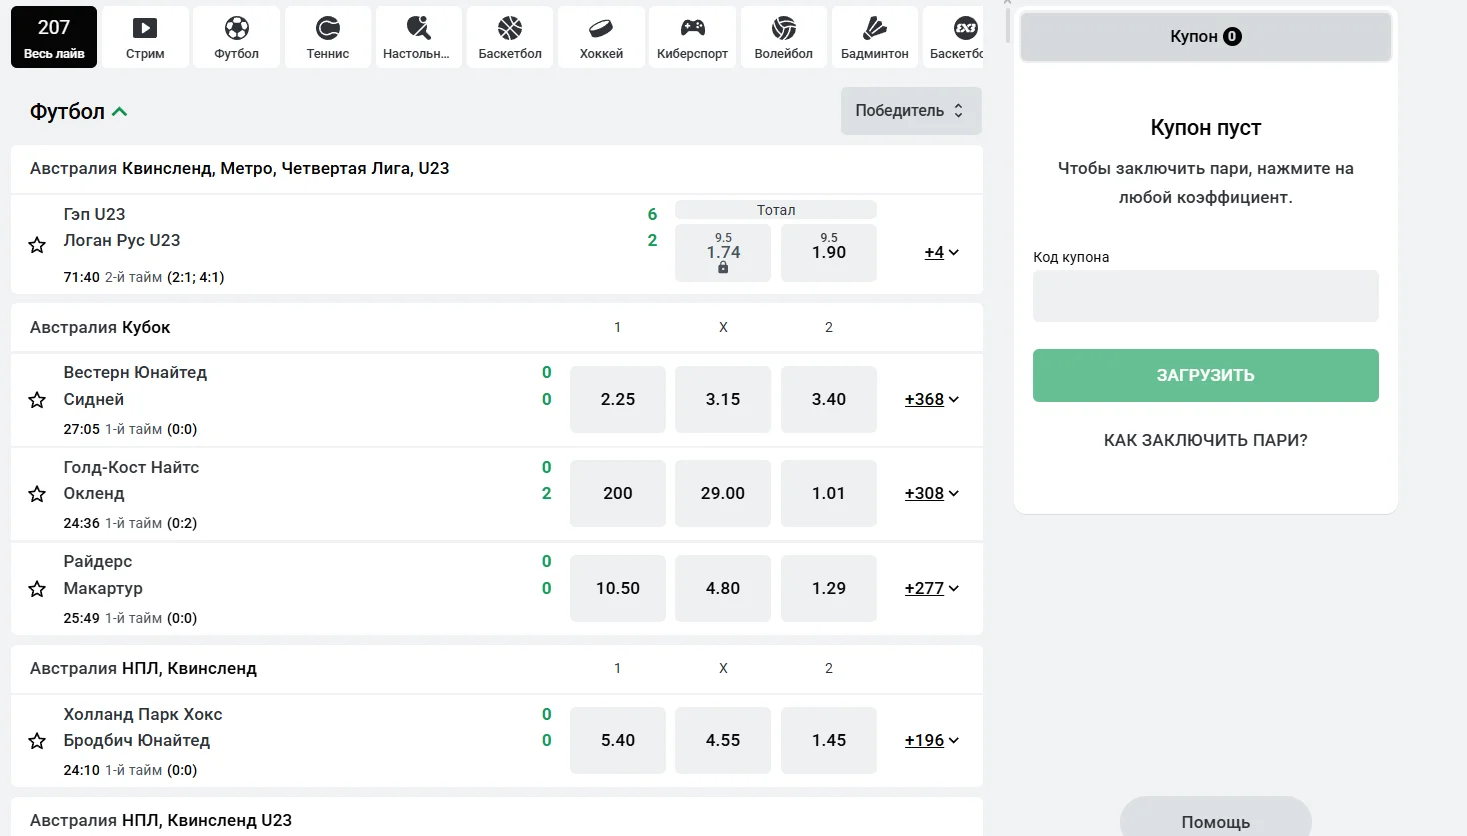Open the КАК ЗАКЛЮЧИТЬ ПАРИ? link
This screenshot has width=1467, height=836.
[x=1206, y=440]
